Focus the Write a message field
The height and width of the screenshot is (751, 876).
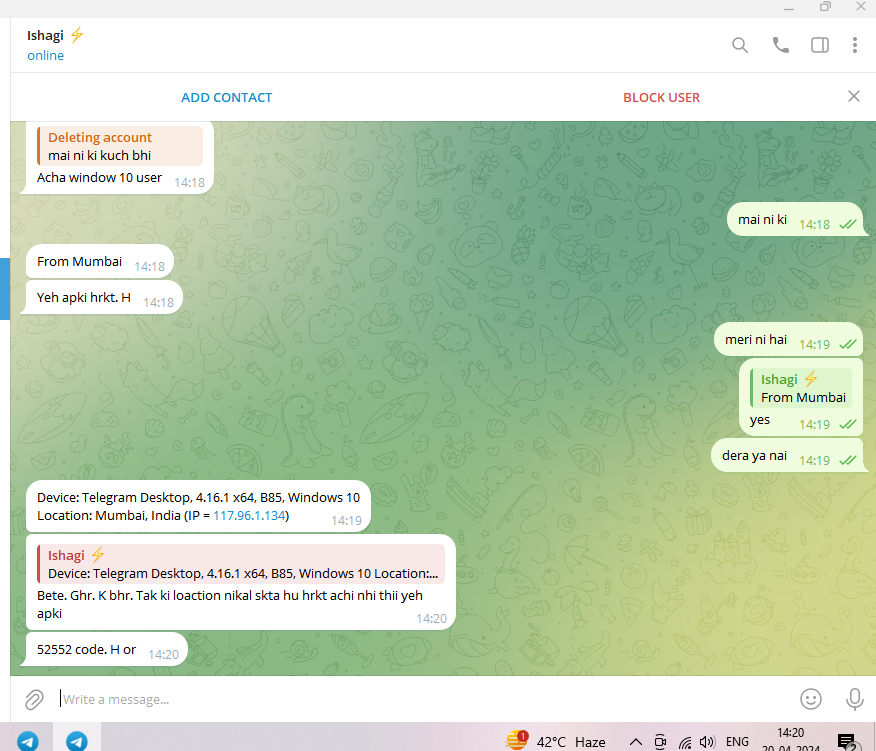click(425, 699)
